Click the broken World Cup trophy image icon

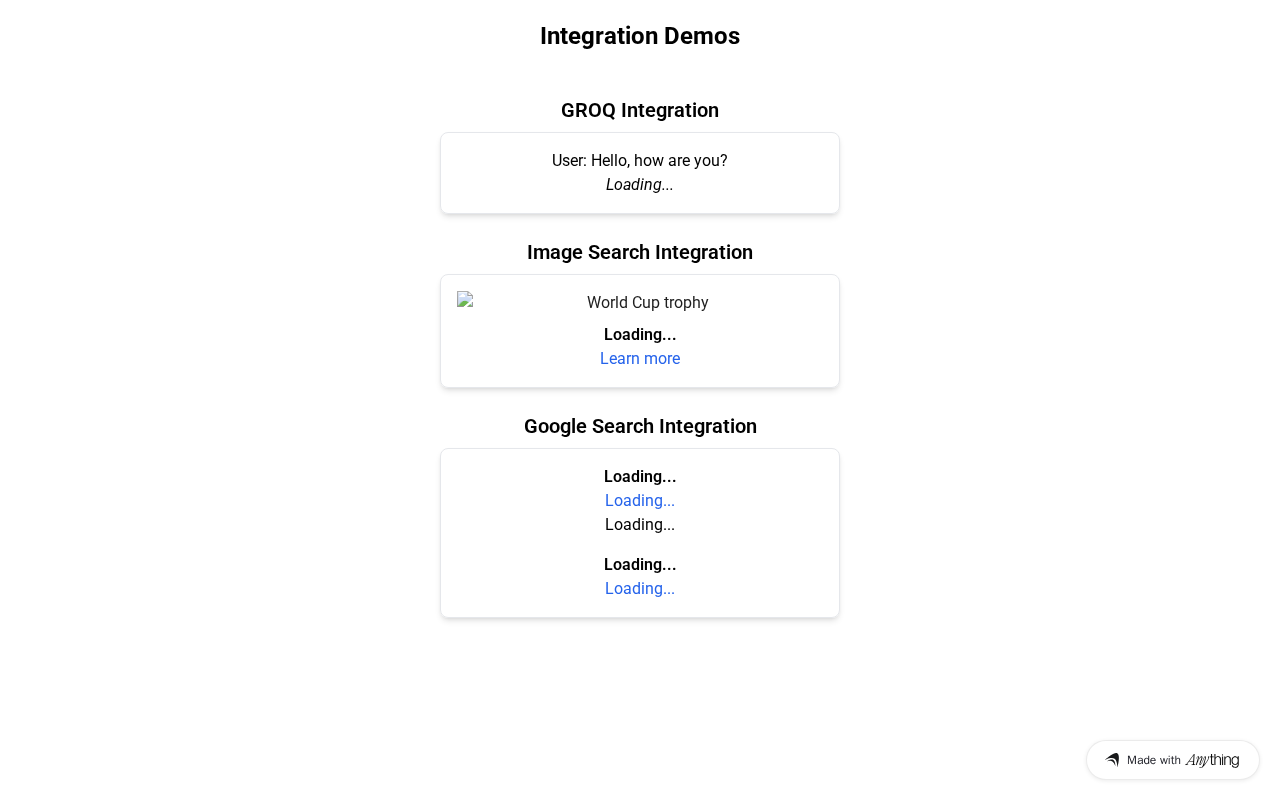coord(465,299)
